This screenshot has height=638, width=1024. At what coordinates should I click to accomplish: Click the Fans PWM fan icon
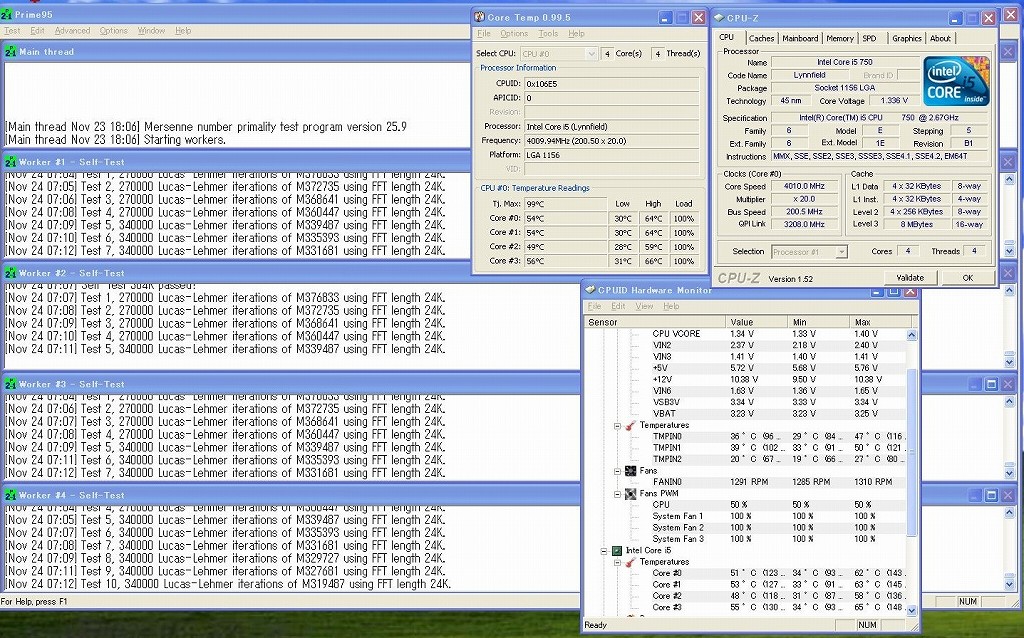coord(631,493)
